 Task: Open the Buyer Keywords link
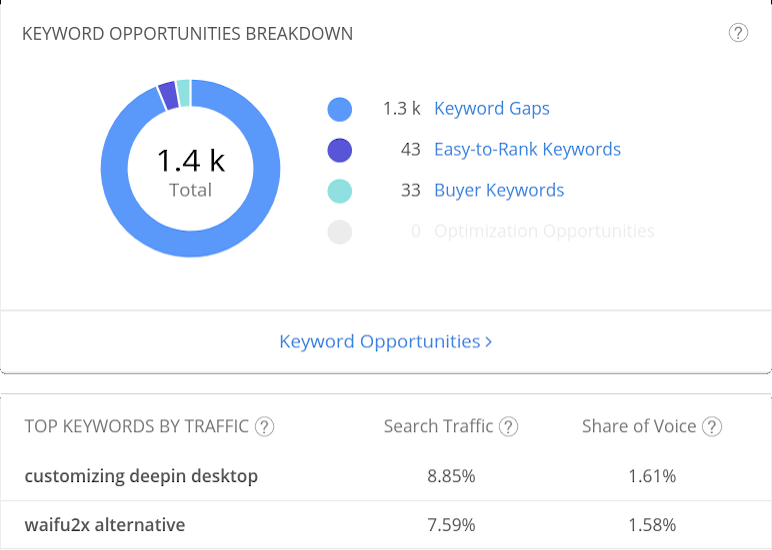tap(499, 191)
